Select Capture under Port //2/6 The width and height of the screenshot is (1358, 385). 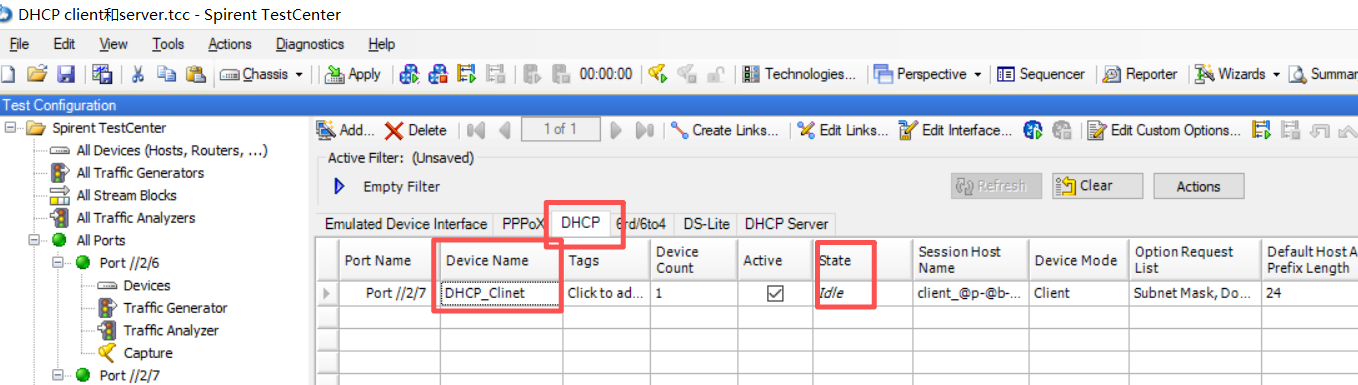148,353
